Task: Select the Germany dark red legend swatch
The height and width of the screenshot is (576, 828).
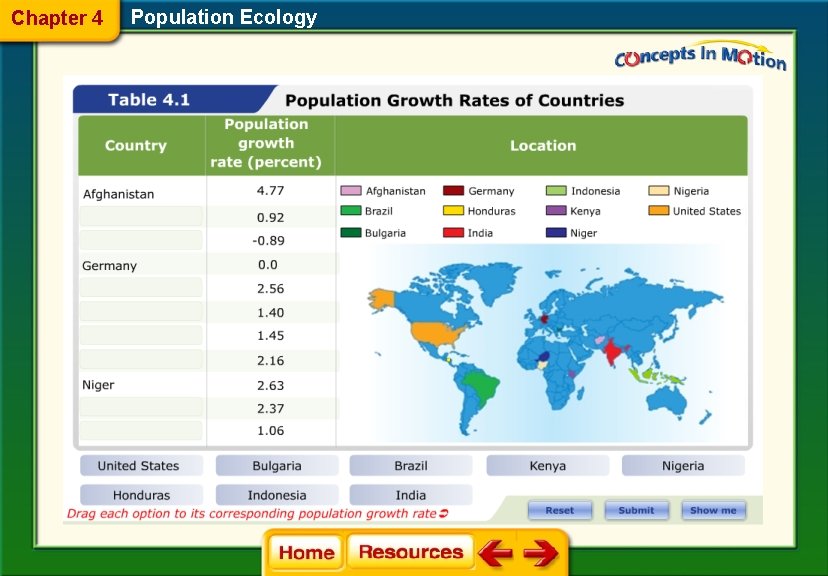Action: click(454, 191)
